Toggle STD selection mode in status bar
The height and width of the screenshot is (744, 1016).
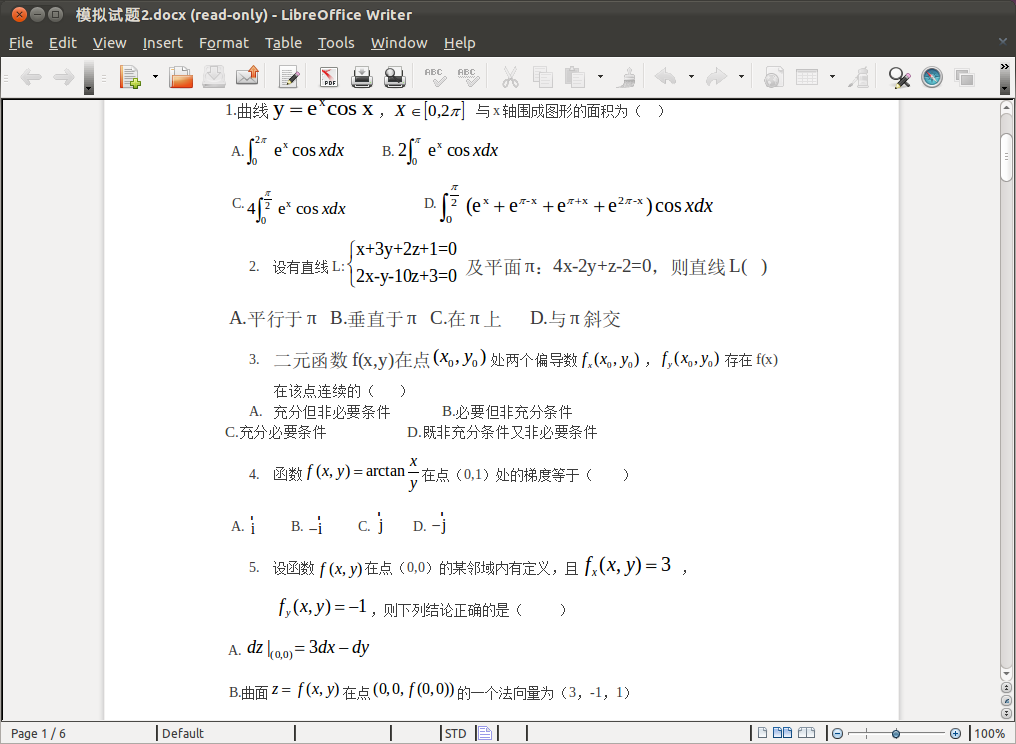(x=455, y=733)
